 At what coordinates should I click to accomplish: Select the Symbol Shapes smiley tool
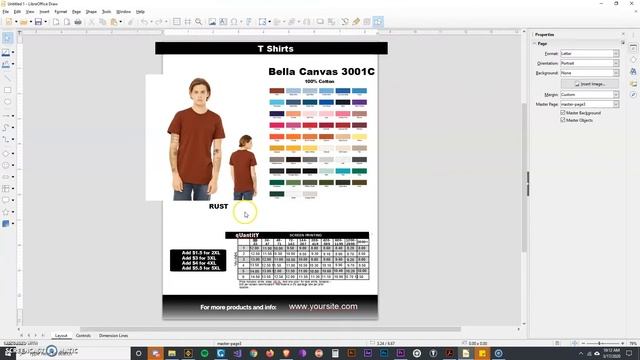coord(6,165)
